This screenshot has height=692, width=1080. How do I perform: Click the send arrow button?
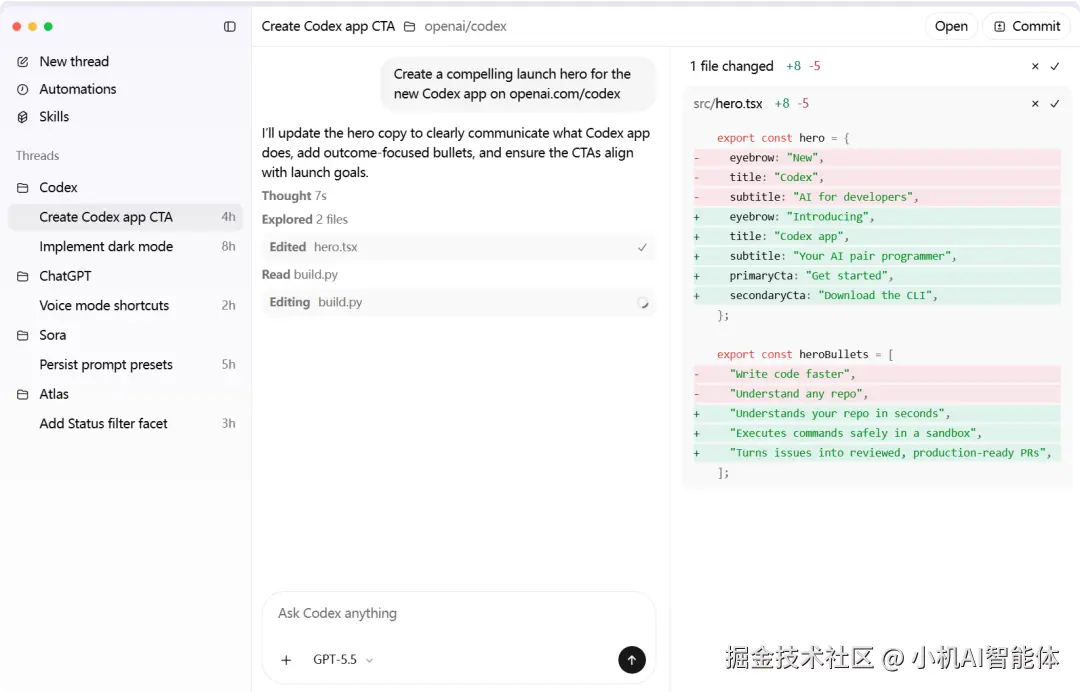tap(632, 660)
